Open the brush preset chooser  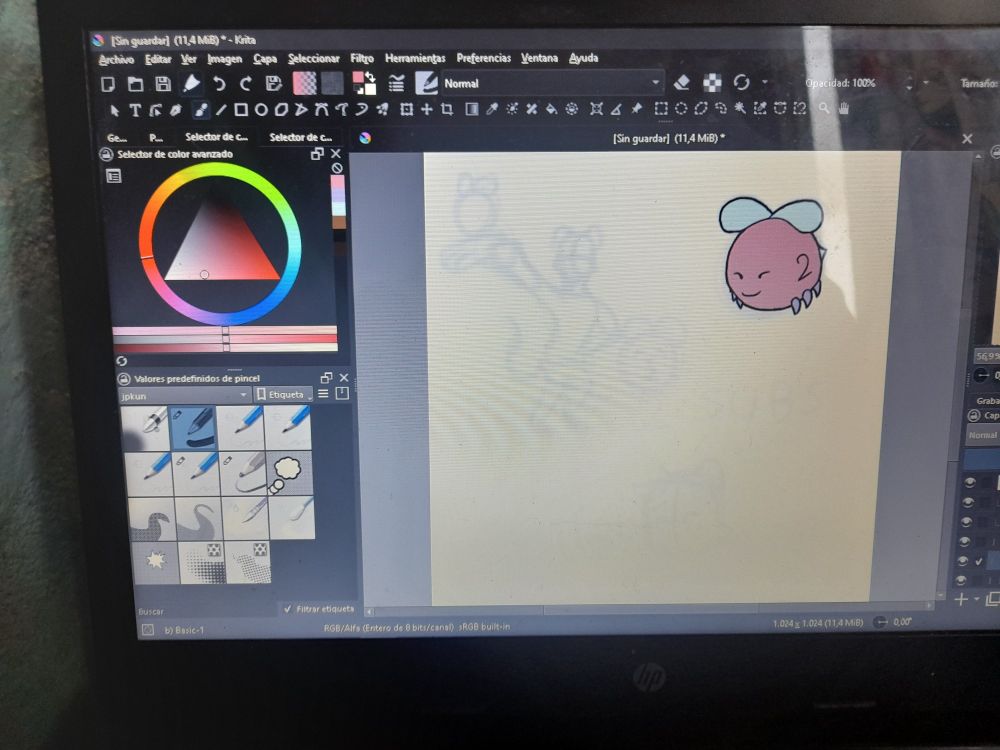click(425, 83)
